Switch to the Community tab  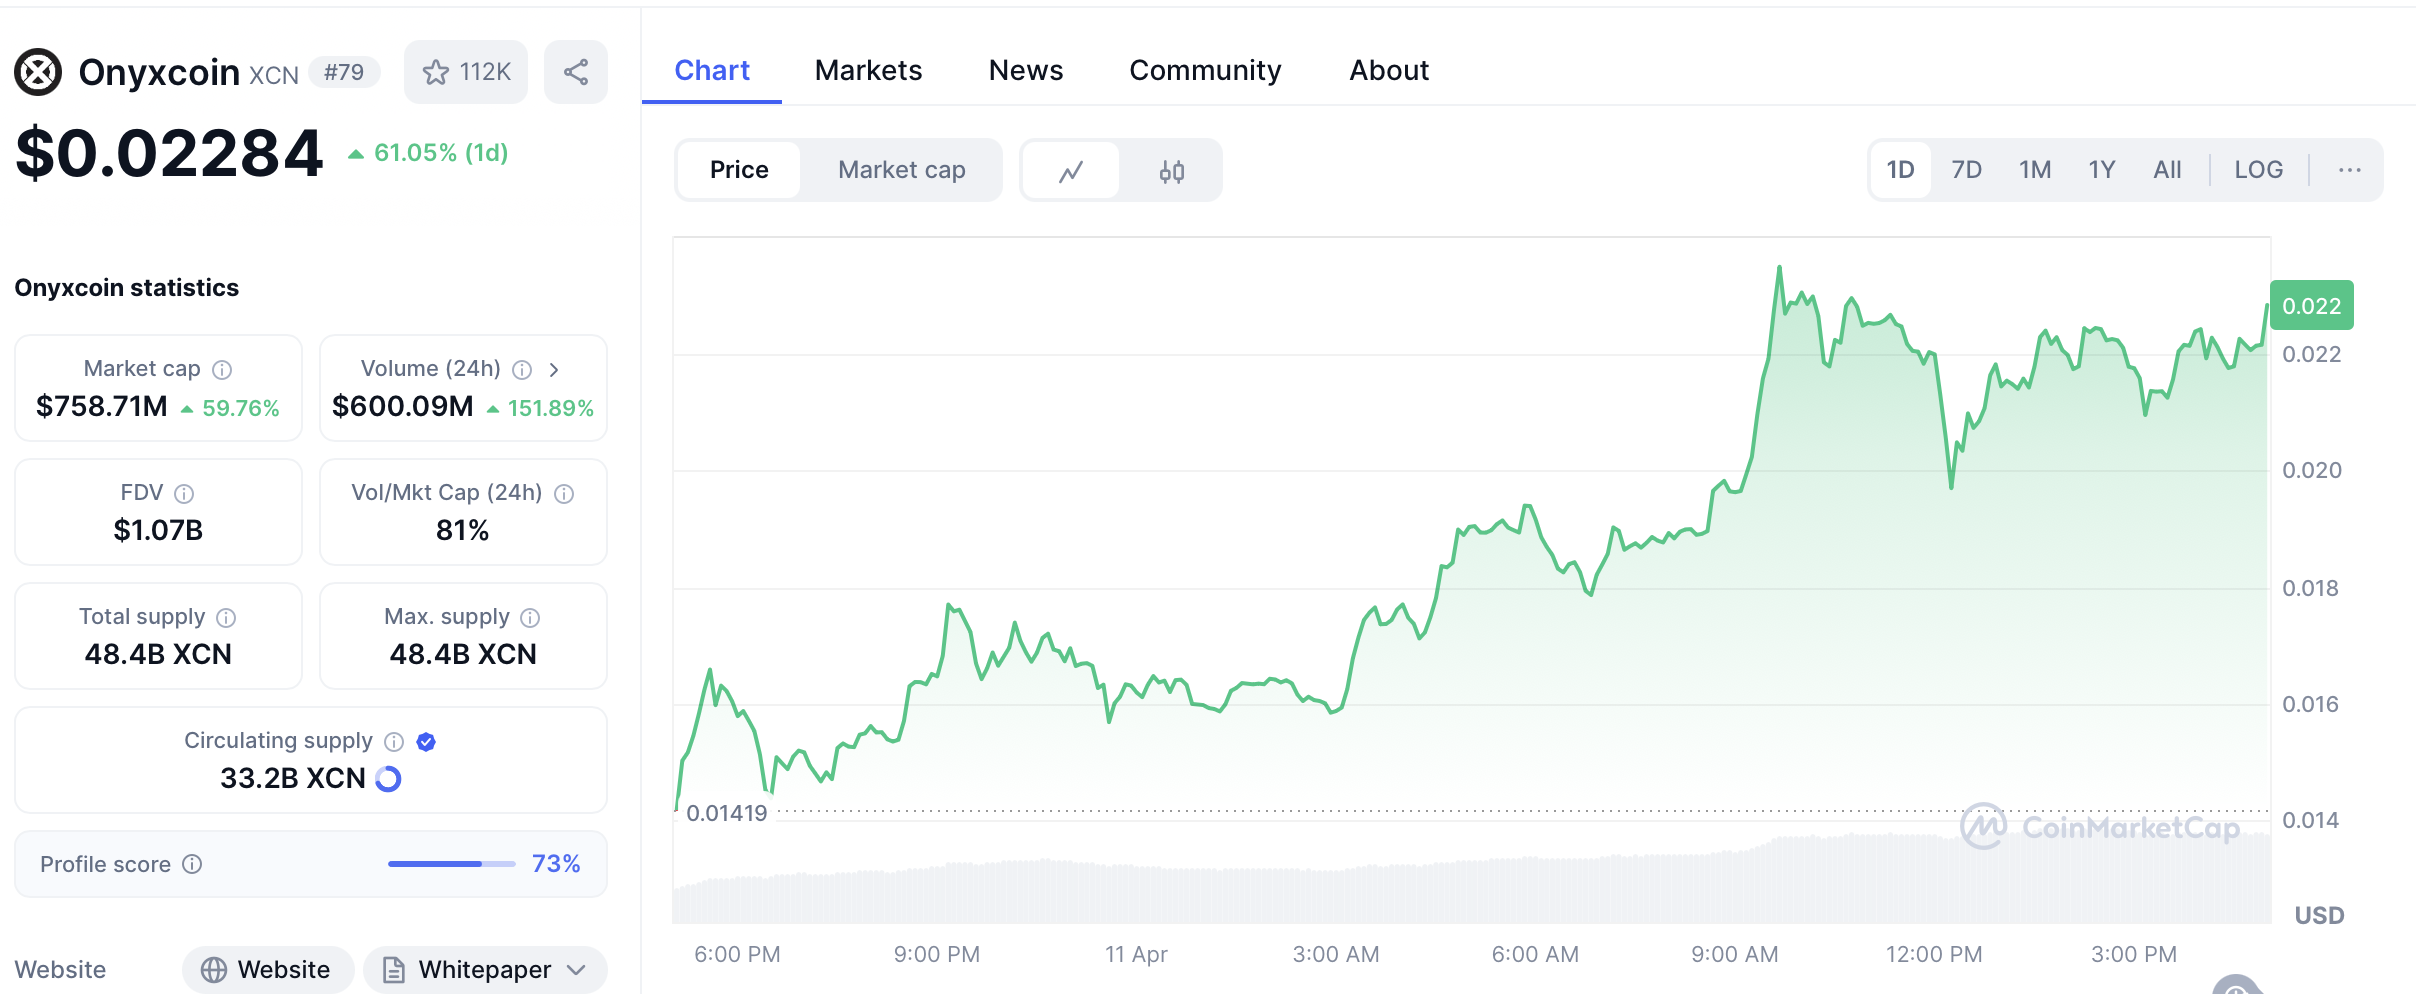pos(1205,70)
